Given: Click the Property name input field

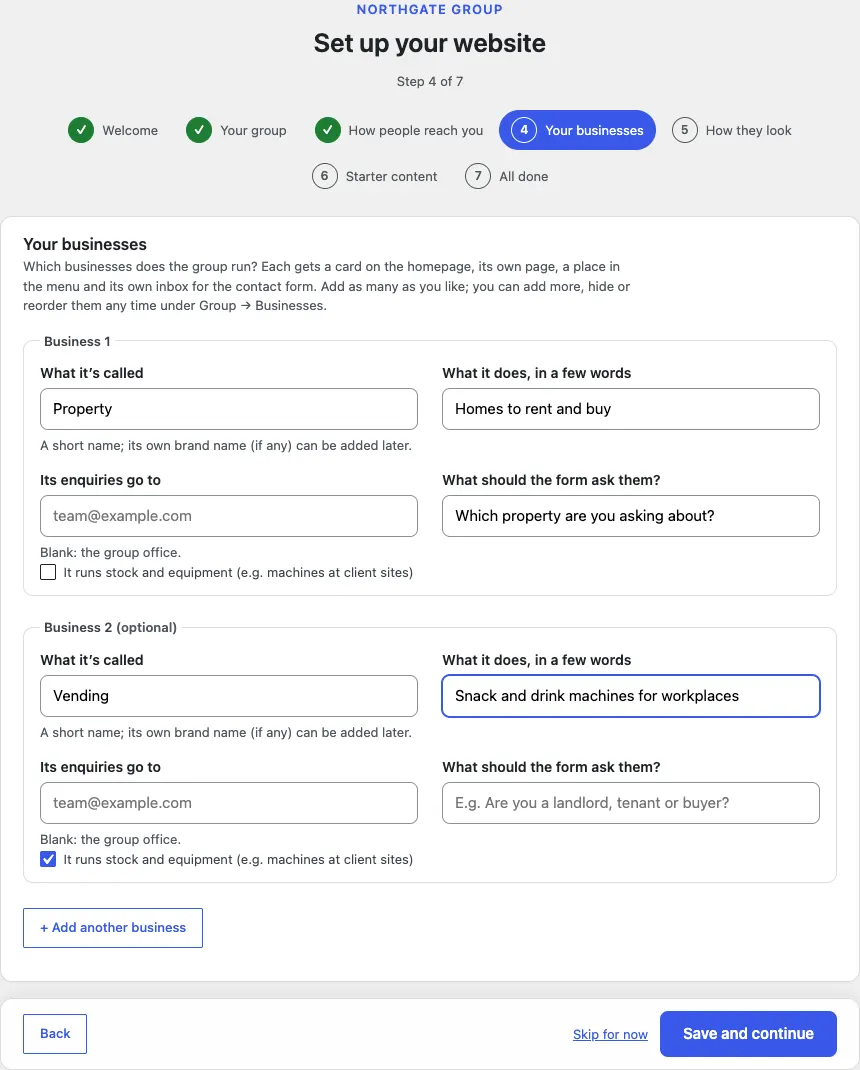Looking at the screenshot, I should (x=229, y=409).
